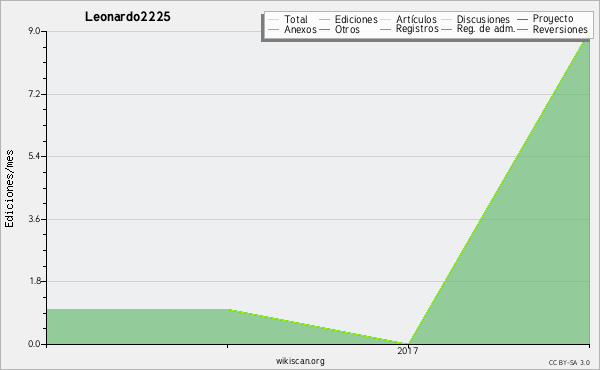Click the magenta Reg. de adm. line swatch
600x370 pixels.
pos(447,29)
